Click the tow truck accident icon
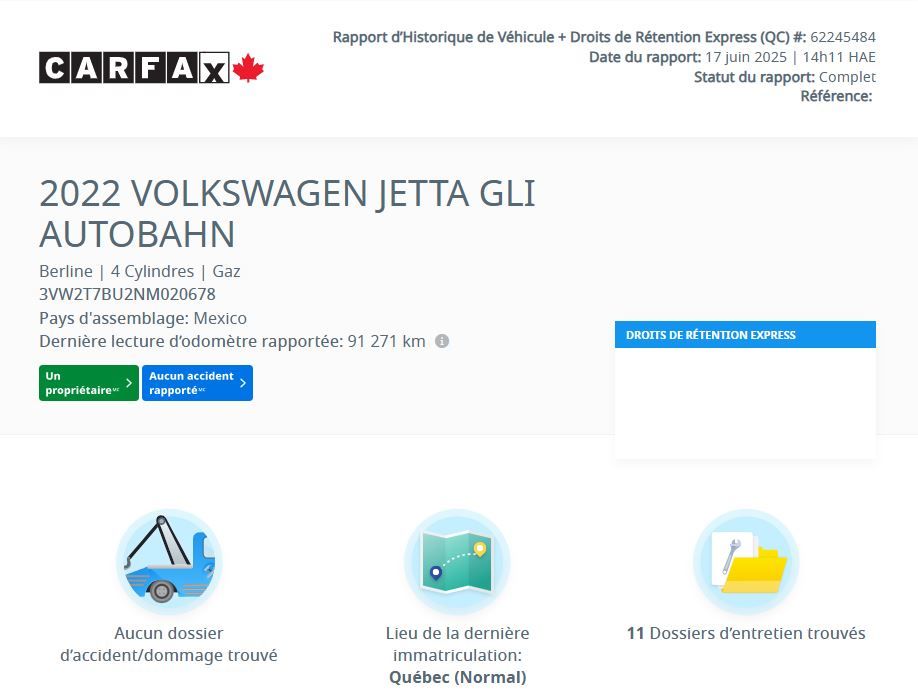Image resolution: width=918 pixels, height=695 pixels. (x=169, y=561)
